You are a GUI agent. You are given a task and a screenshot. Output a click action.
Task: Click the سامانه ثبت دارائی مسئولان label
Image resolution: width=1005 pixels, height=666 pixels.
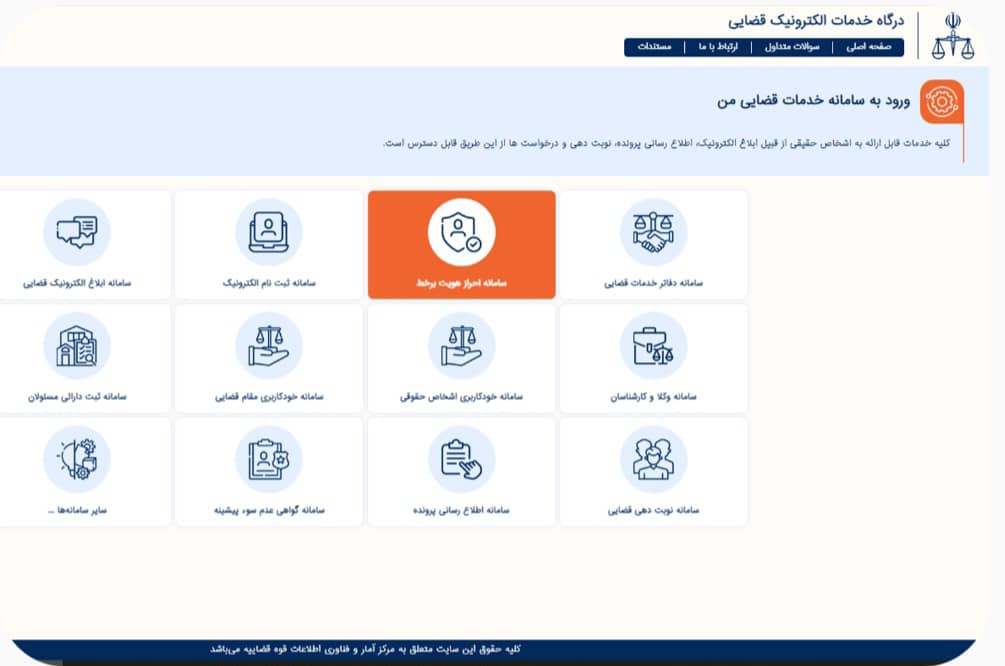tap(77, 397)
